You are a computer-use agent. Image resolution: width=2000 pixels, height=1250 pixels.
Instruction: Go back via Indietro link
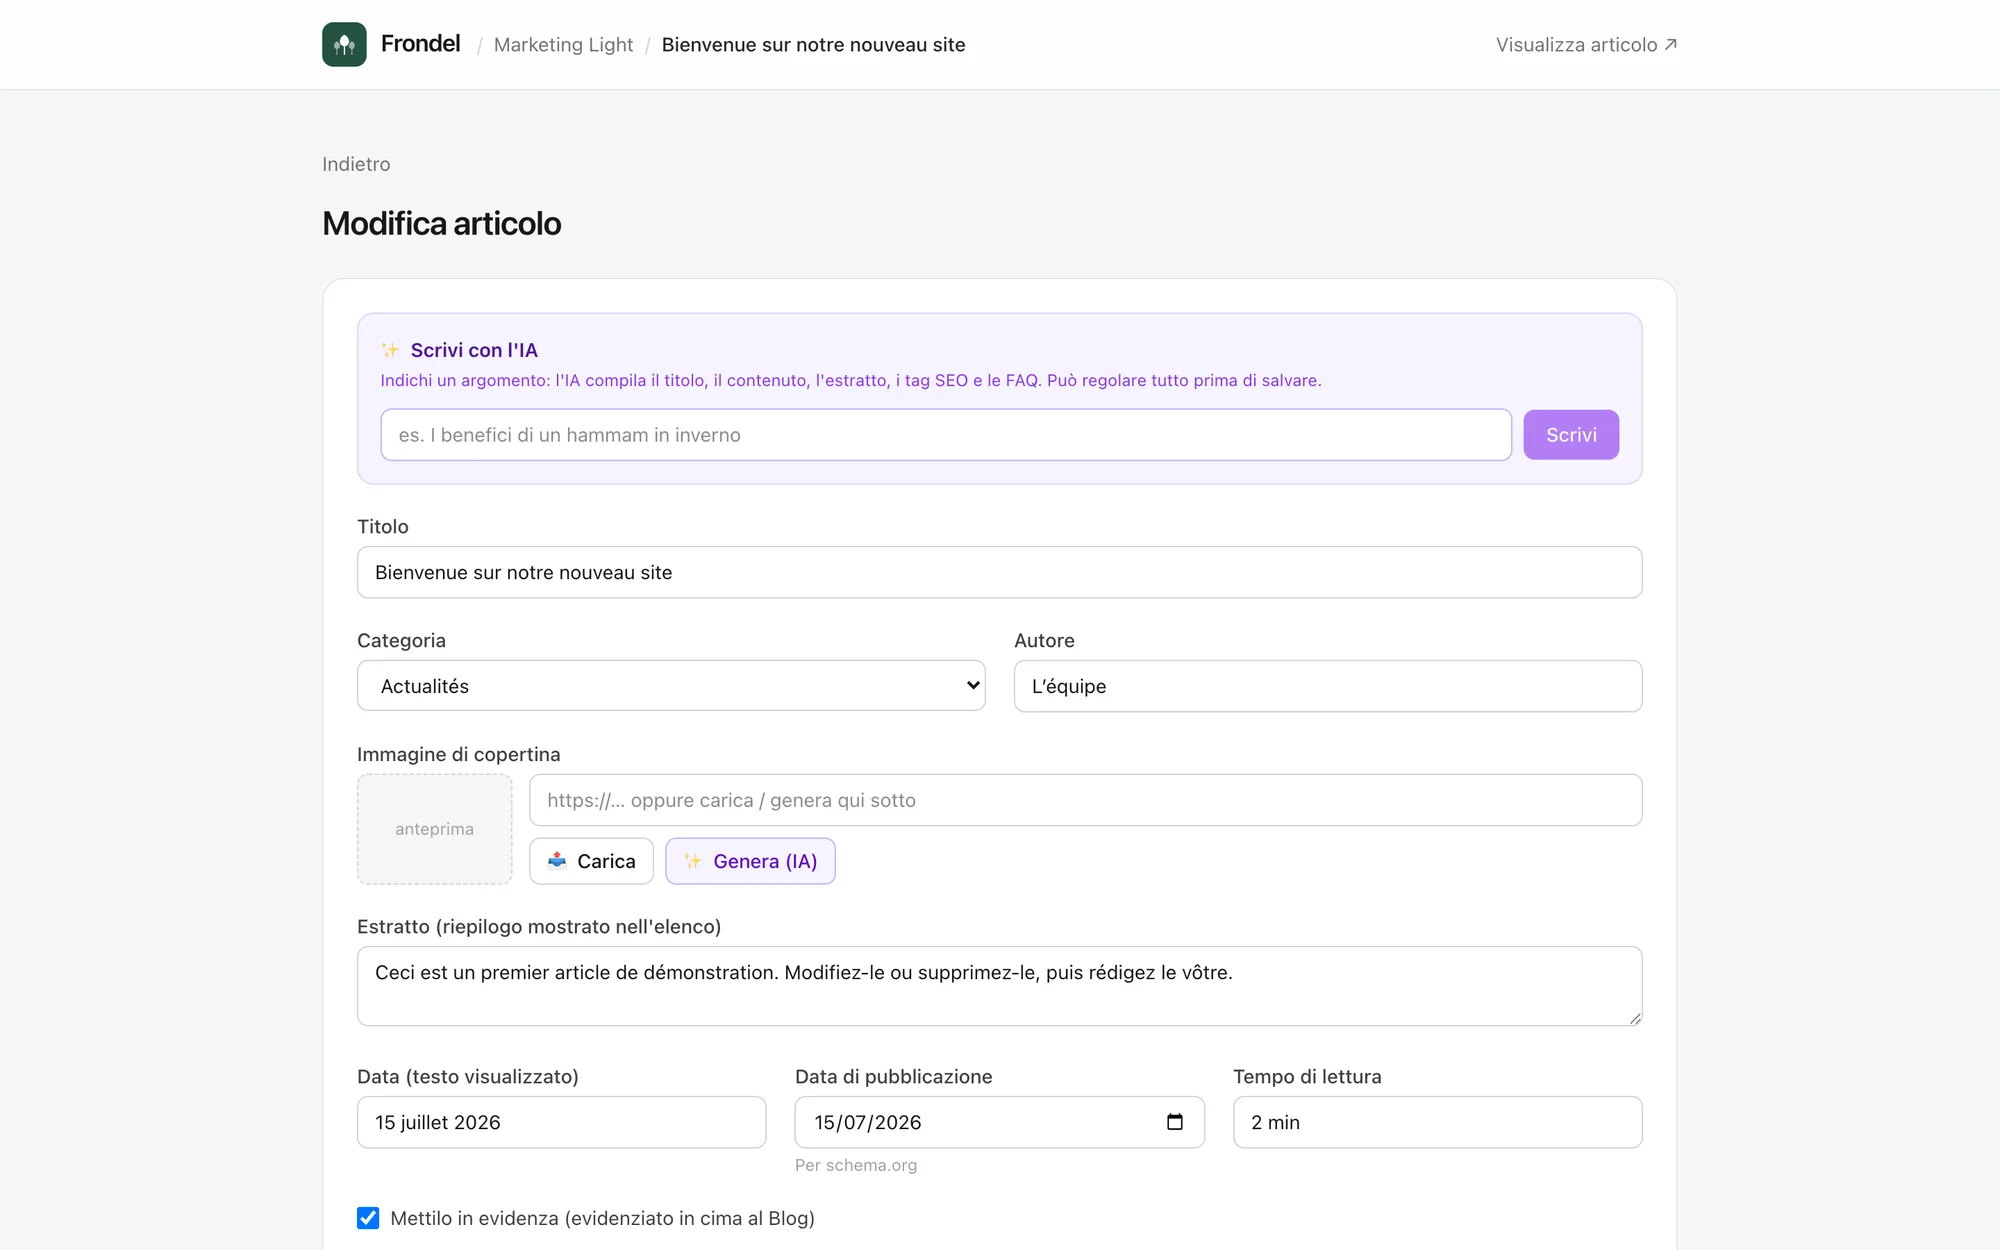(356, 164)
